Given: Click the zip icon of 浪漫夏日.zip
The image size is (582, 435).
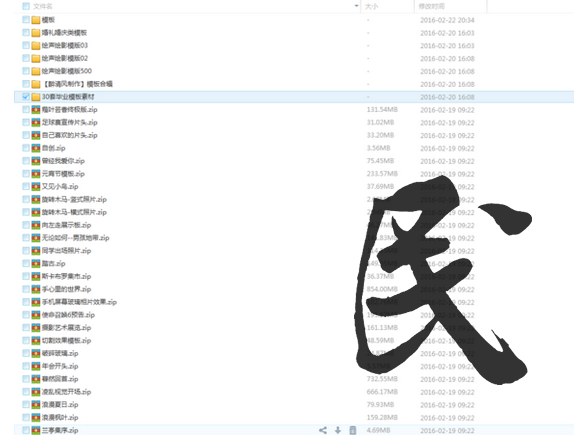Looking at the screenshot, I should 36,405.
